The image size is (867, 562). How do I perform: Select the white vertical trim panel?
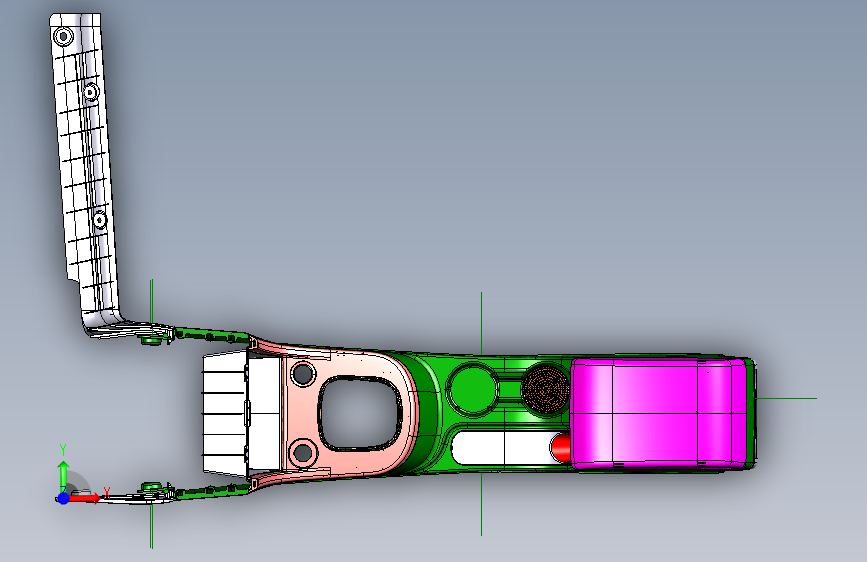85,171
